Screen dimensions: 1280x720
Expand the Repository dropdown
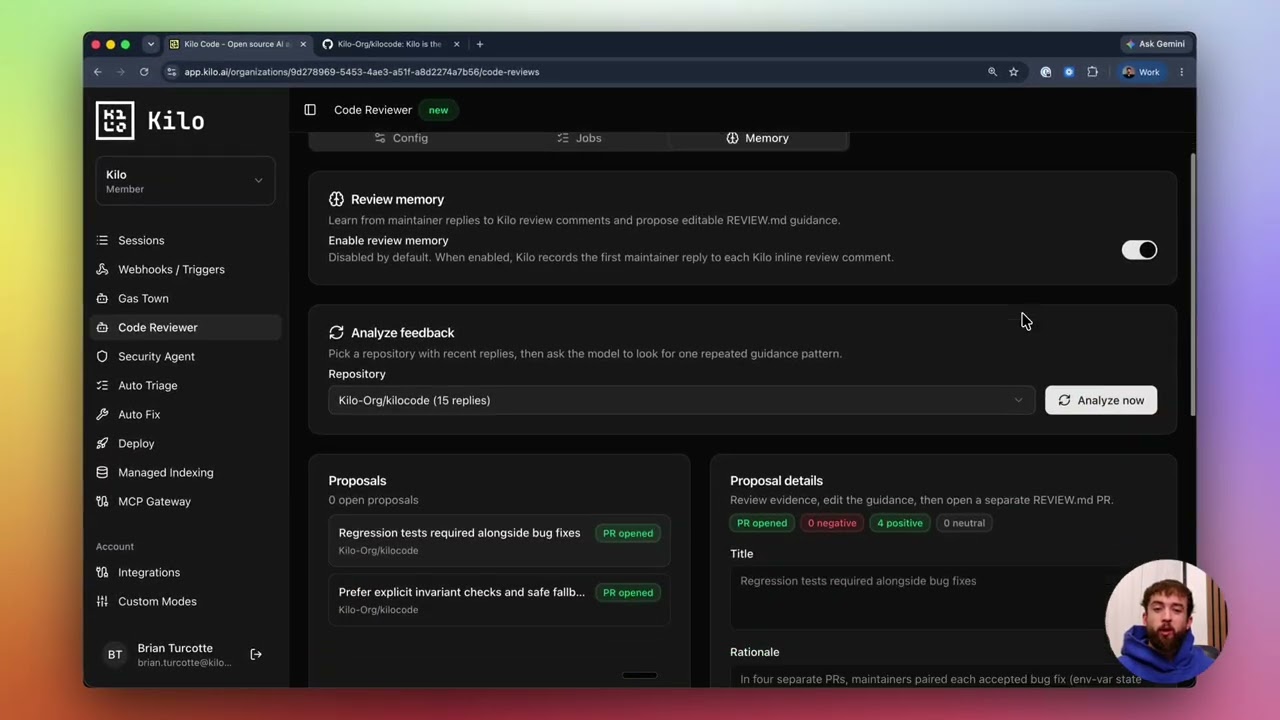681,400
